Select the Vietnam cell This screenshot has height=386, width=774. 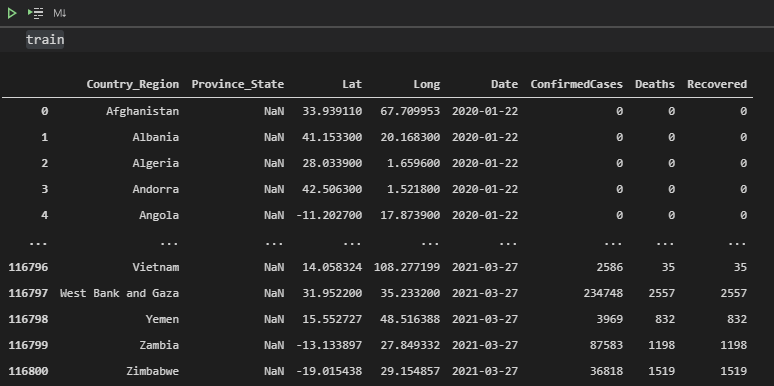(155, 267)
